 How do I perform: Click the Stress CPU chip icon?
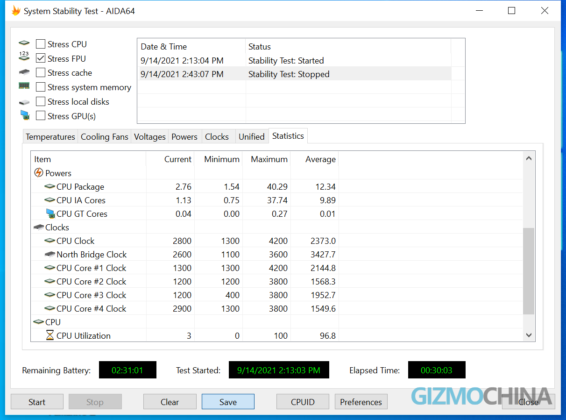(24, 43)
